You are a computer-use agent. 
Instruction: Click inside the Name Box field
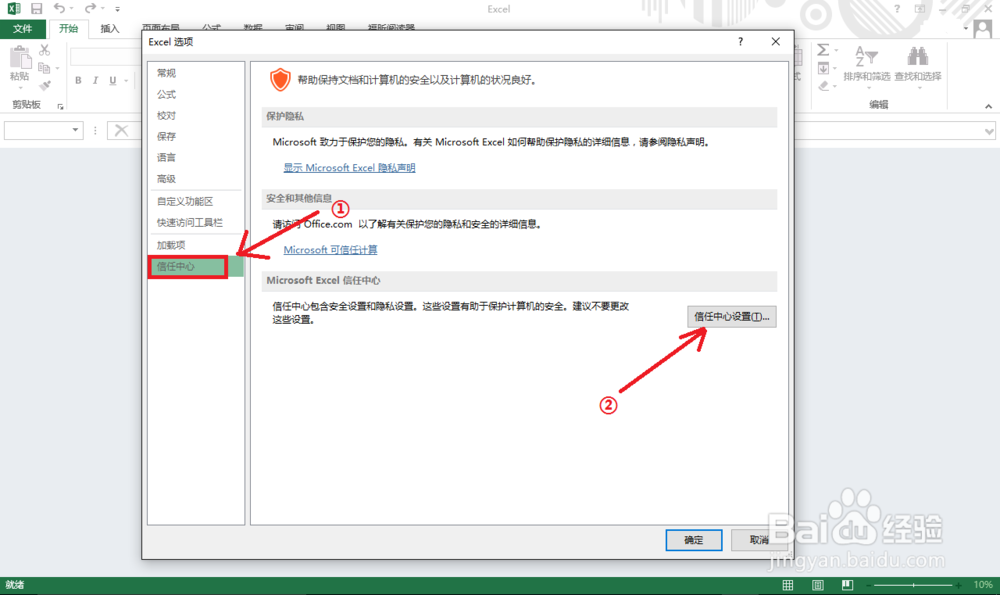(36, 130)
